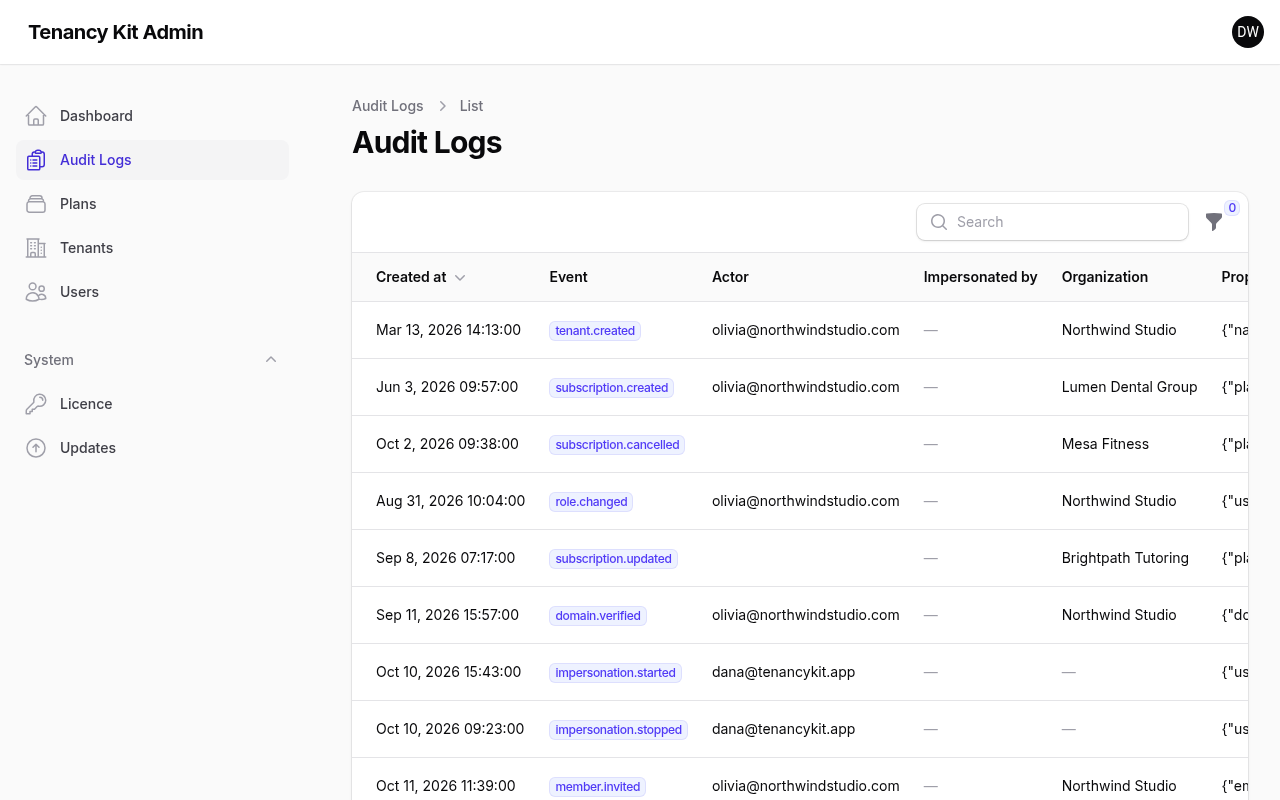Image resolution: width=1280 pixels, height=800 pixels.
Task: Click the Event column header
Action: 568,277
